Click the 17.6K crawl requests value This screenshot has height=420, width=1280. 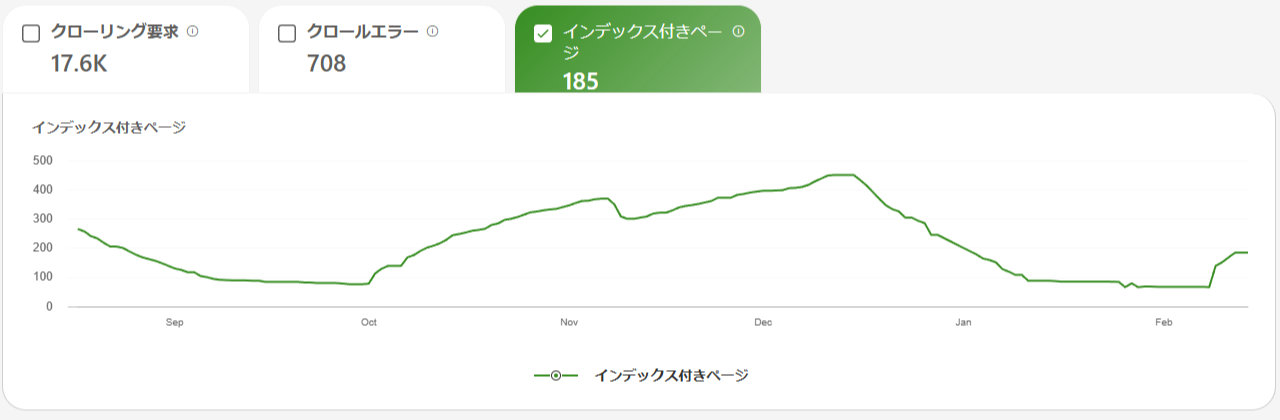coord(79,64)
